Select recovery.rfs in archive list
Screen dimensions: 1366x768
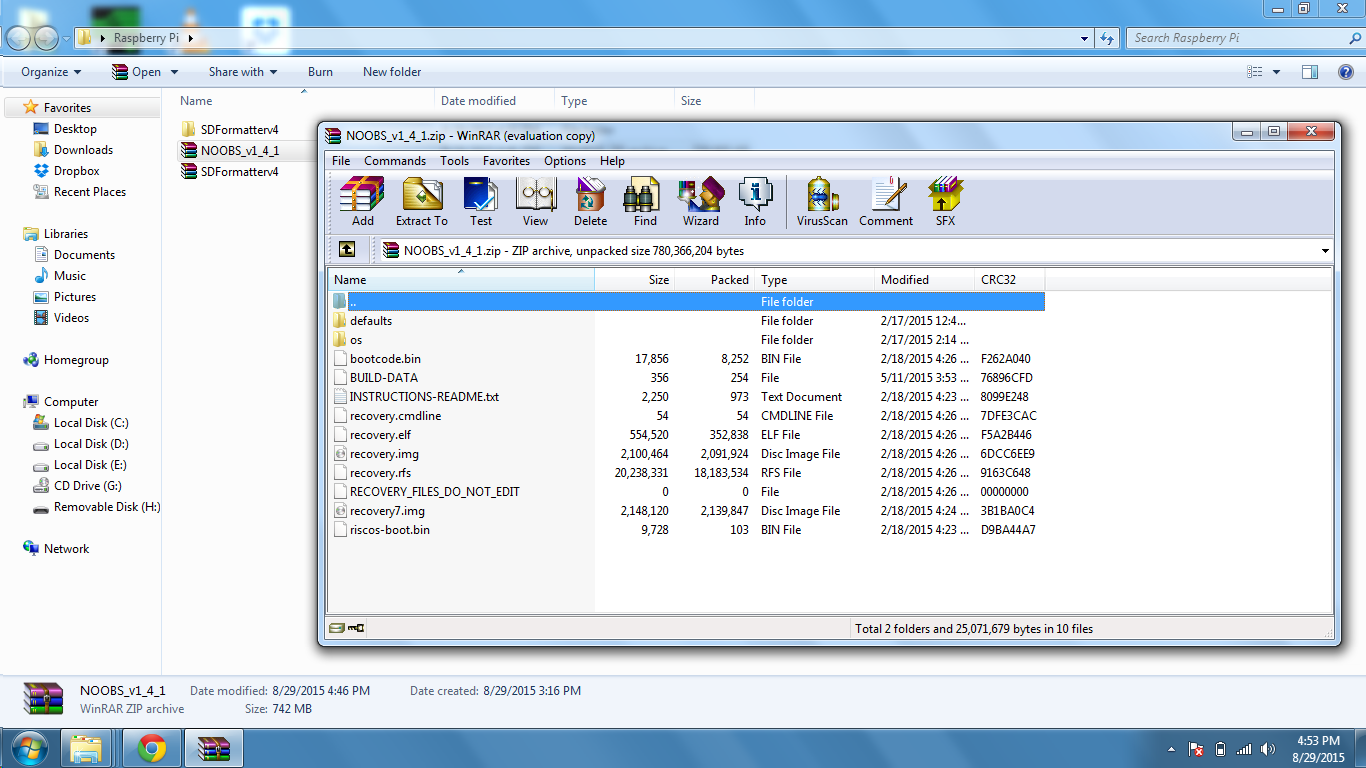coord(380,473)
